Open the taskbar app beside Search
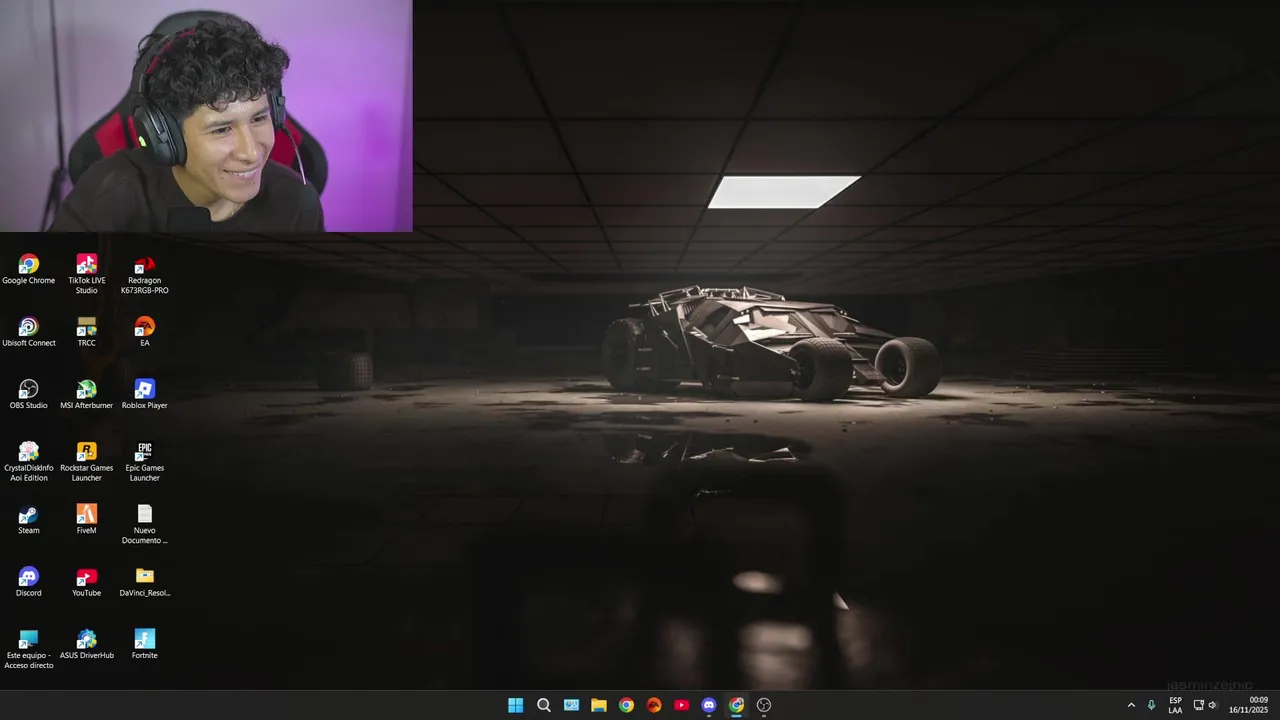 [571, 705]
